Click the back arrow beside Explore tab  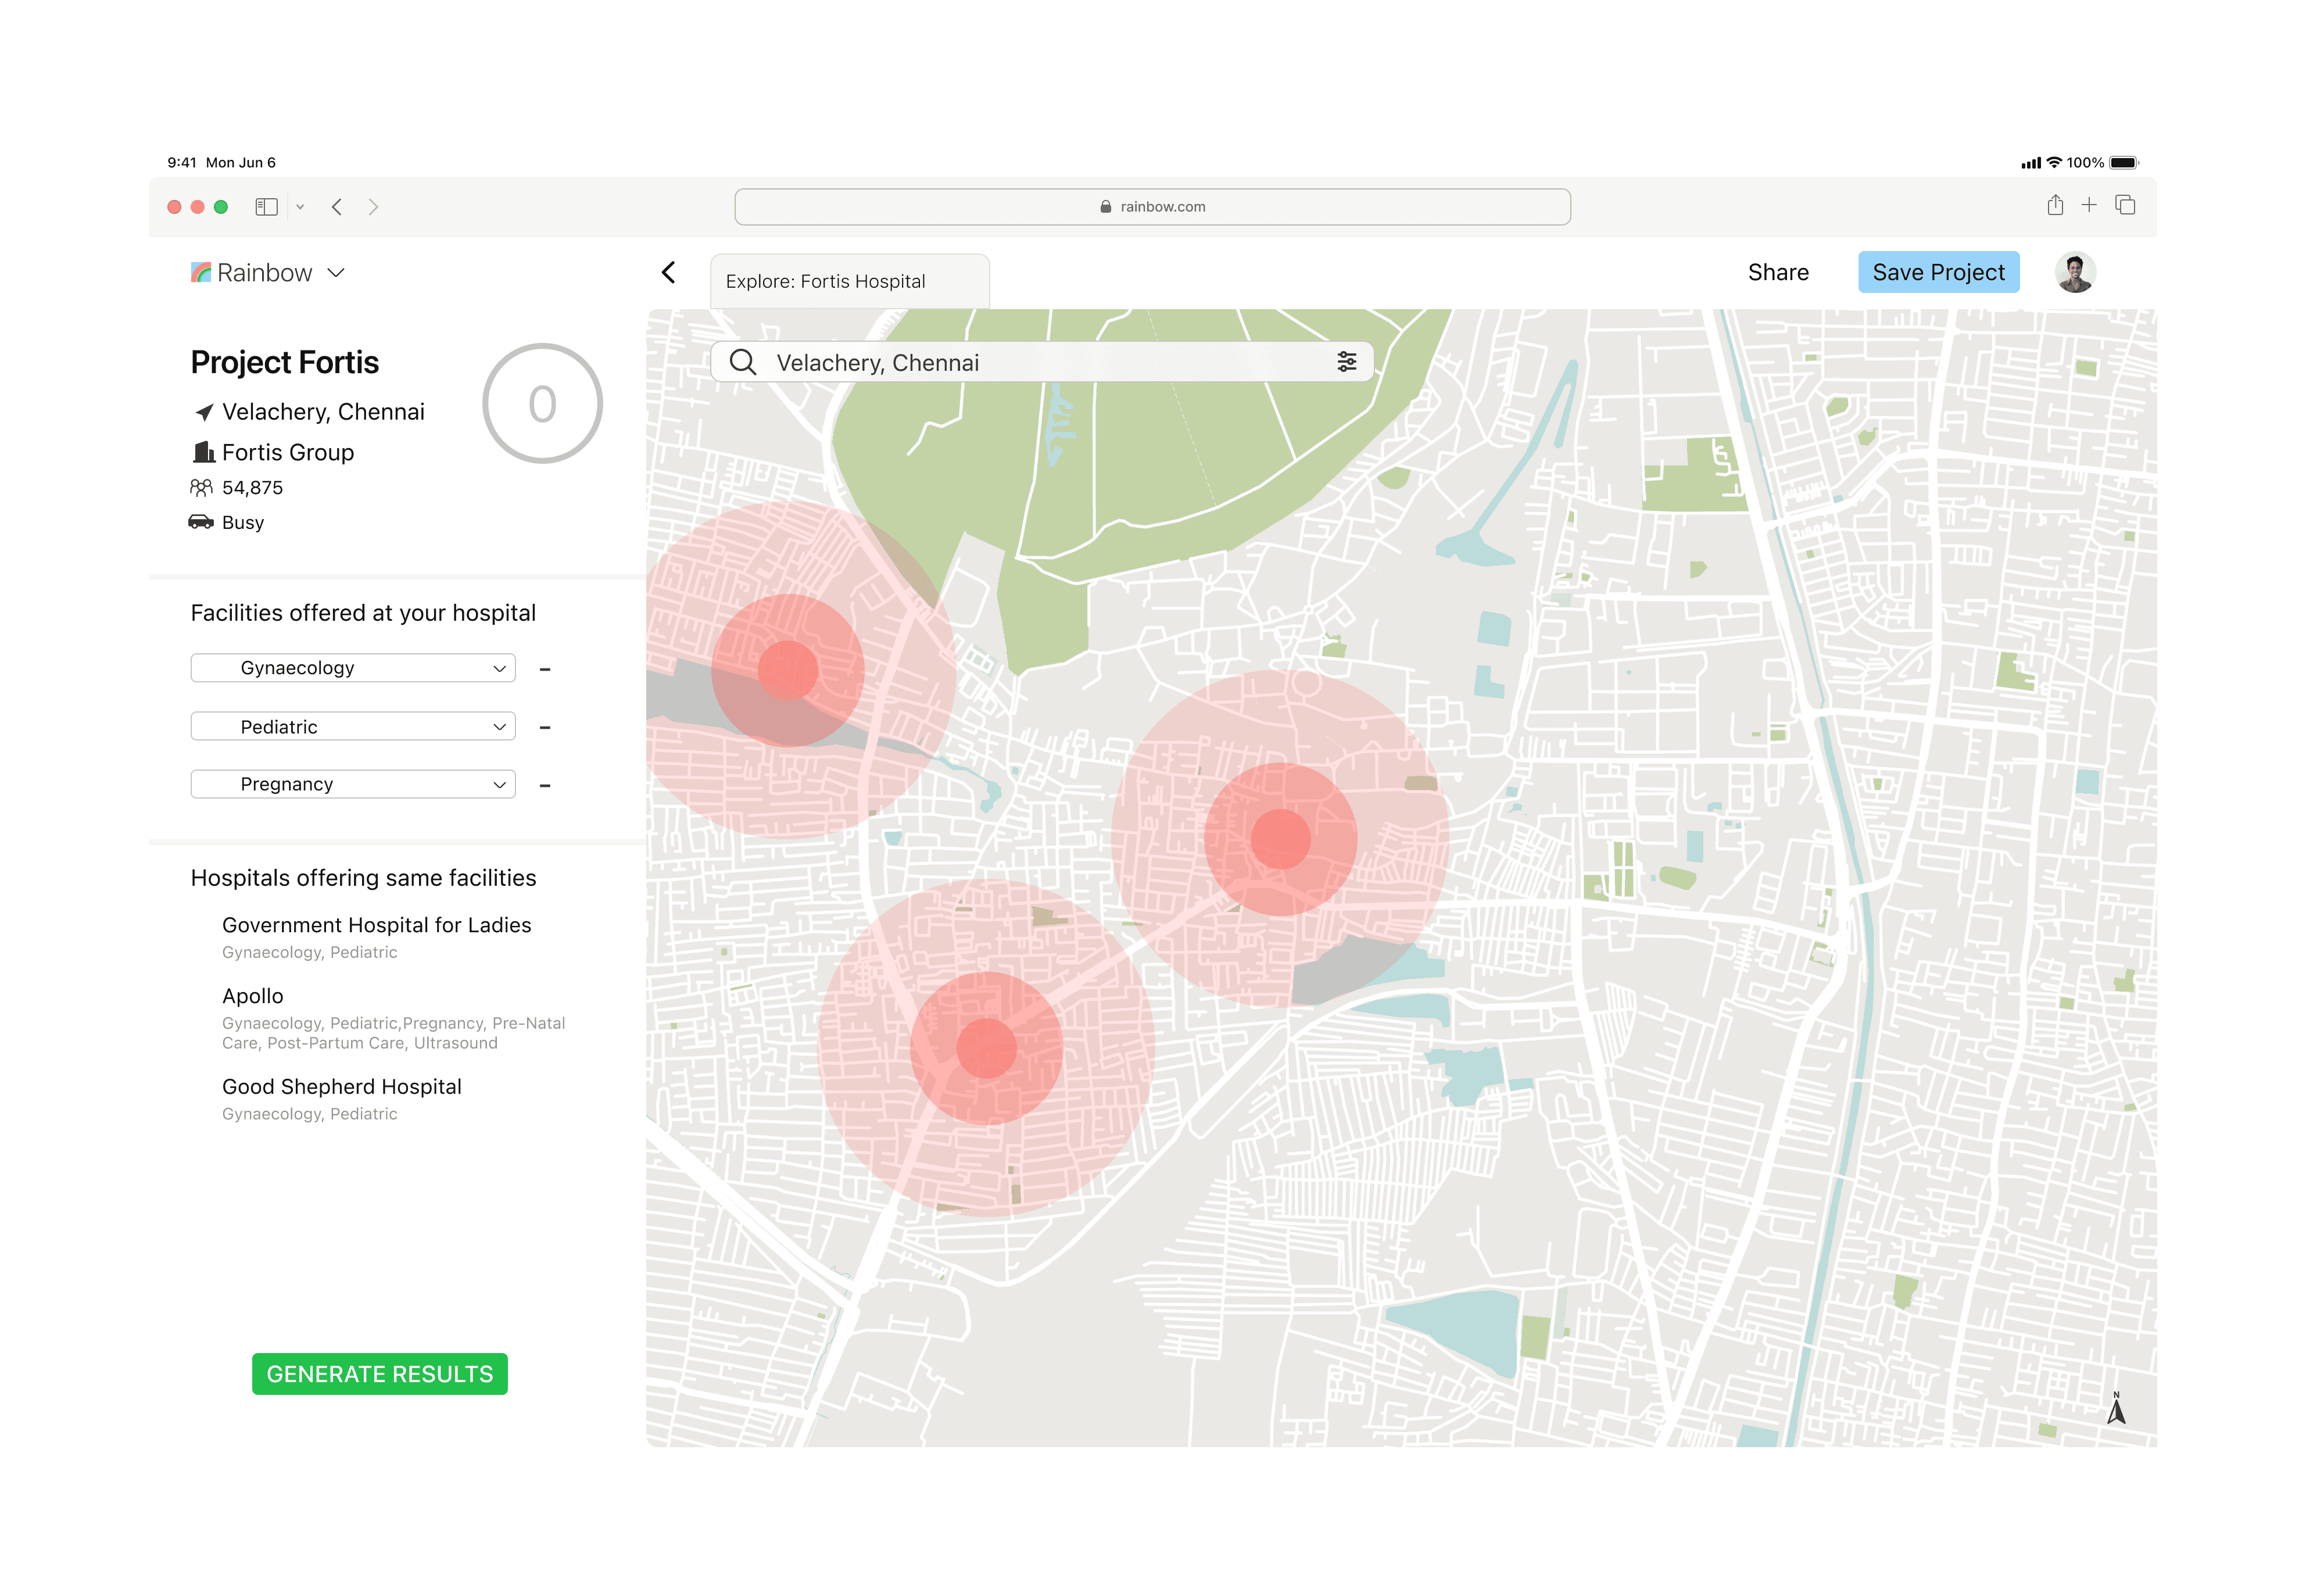(x=669, y=272)
